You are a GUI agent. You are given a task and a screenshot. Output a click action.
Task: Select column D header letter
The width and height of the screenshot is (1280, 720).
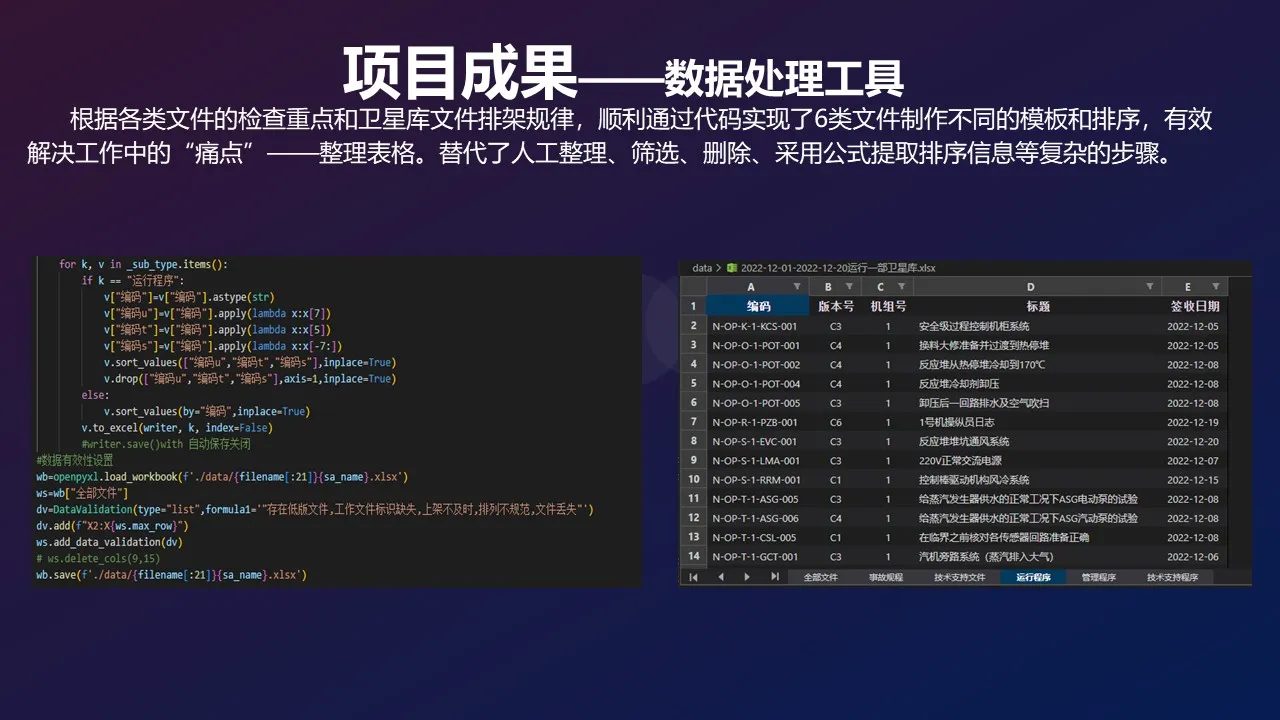1031,287
